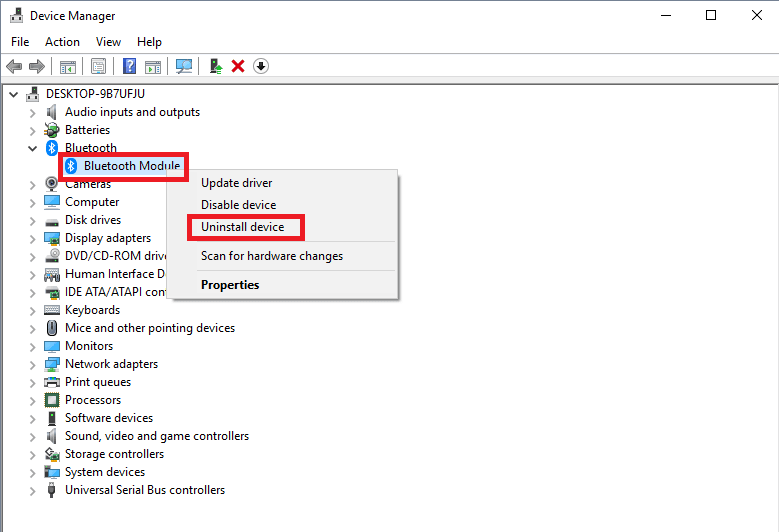Choose Disable device from the context menu
This screenshot has height=532, width=779.
(x=282, y=205)
